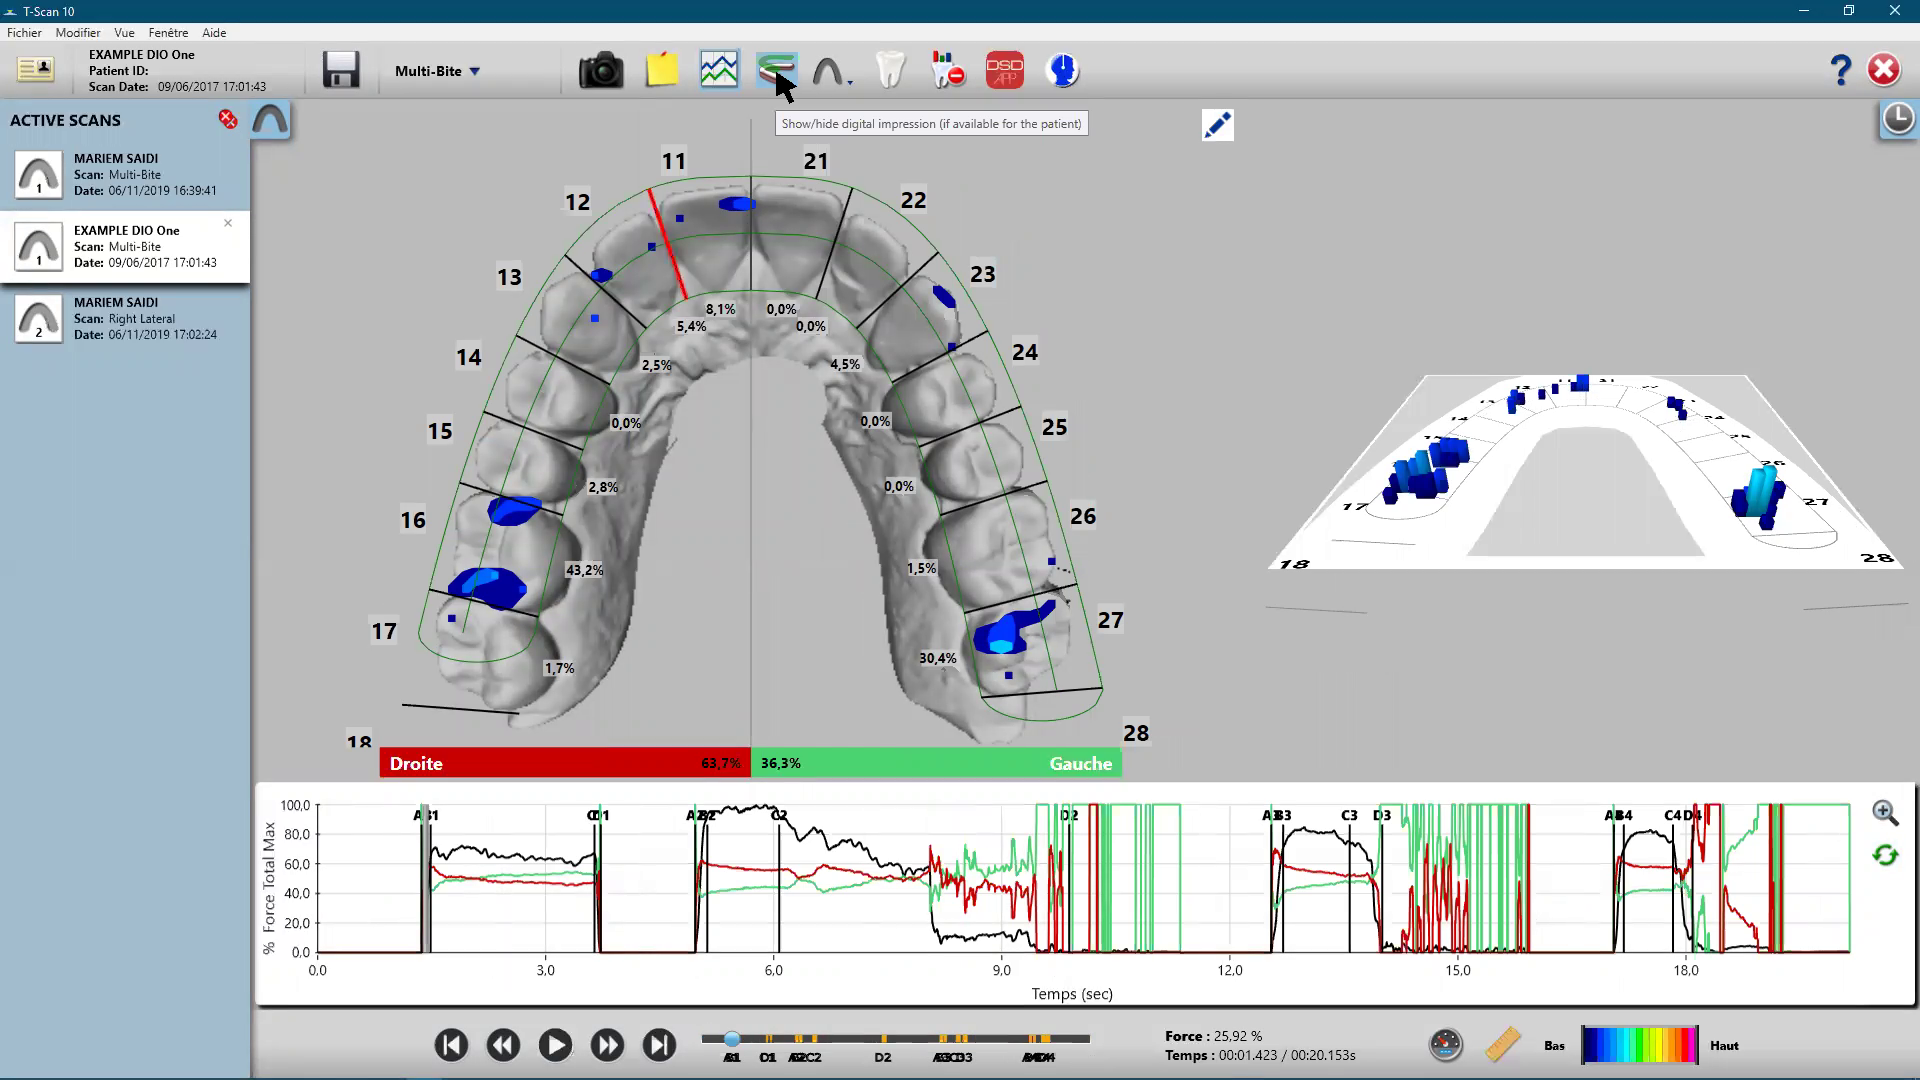Open the Modifier menu
This screenshot has height=1080, width=1920.
78,32
